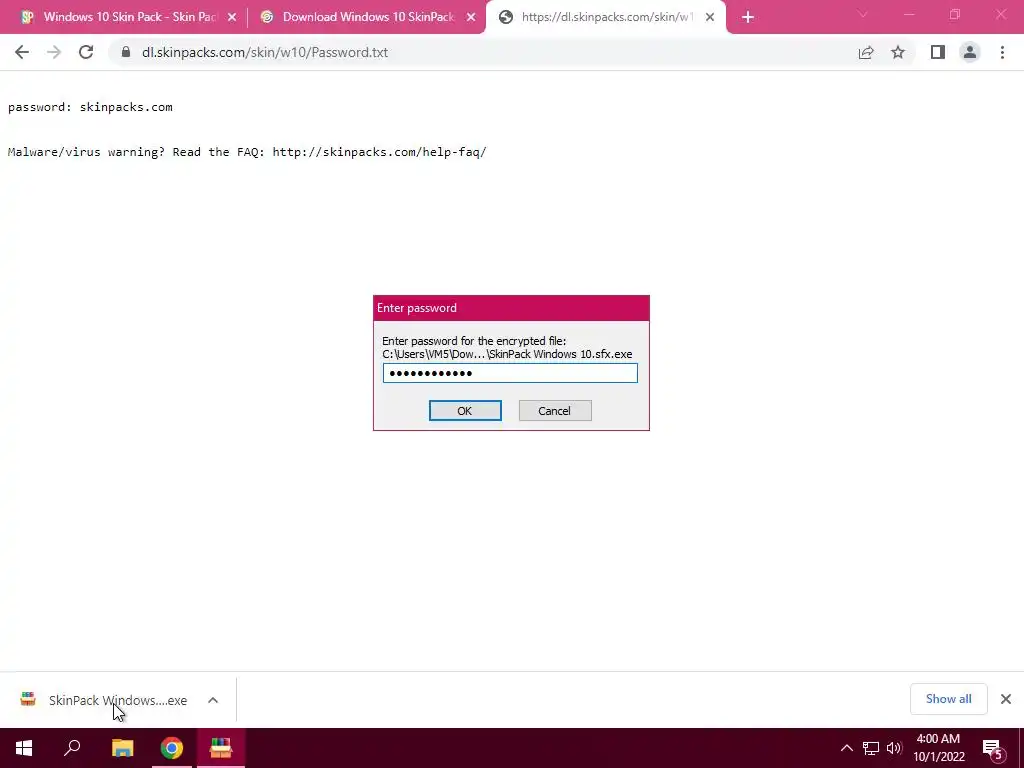This screenshot has height=768, width=1024.
Task: Open the Chrome profile avatar menu
Action: pyautogui.click(x=970, y=52)
